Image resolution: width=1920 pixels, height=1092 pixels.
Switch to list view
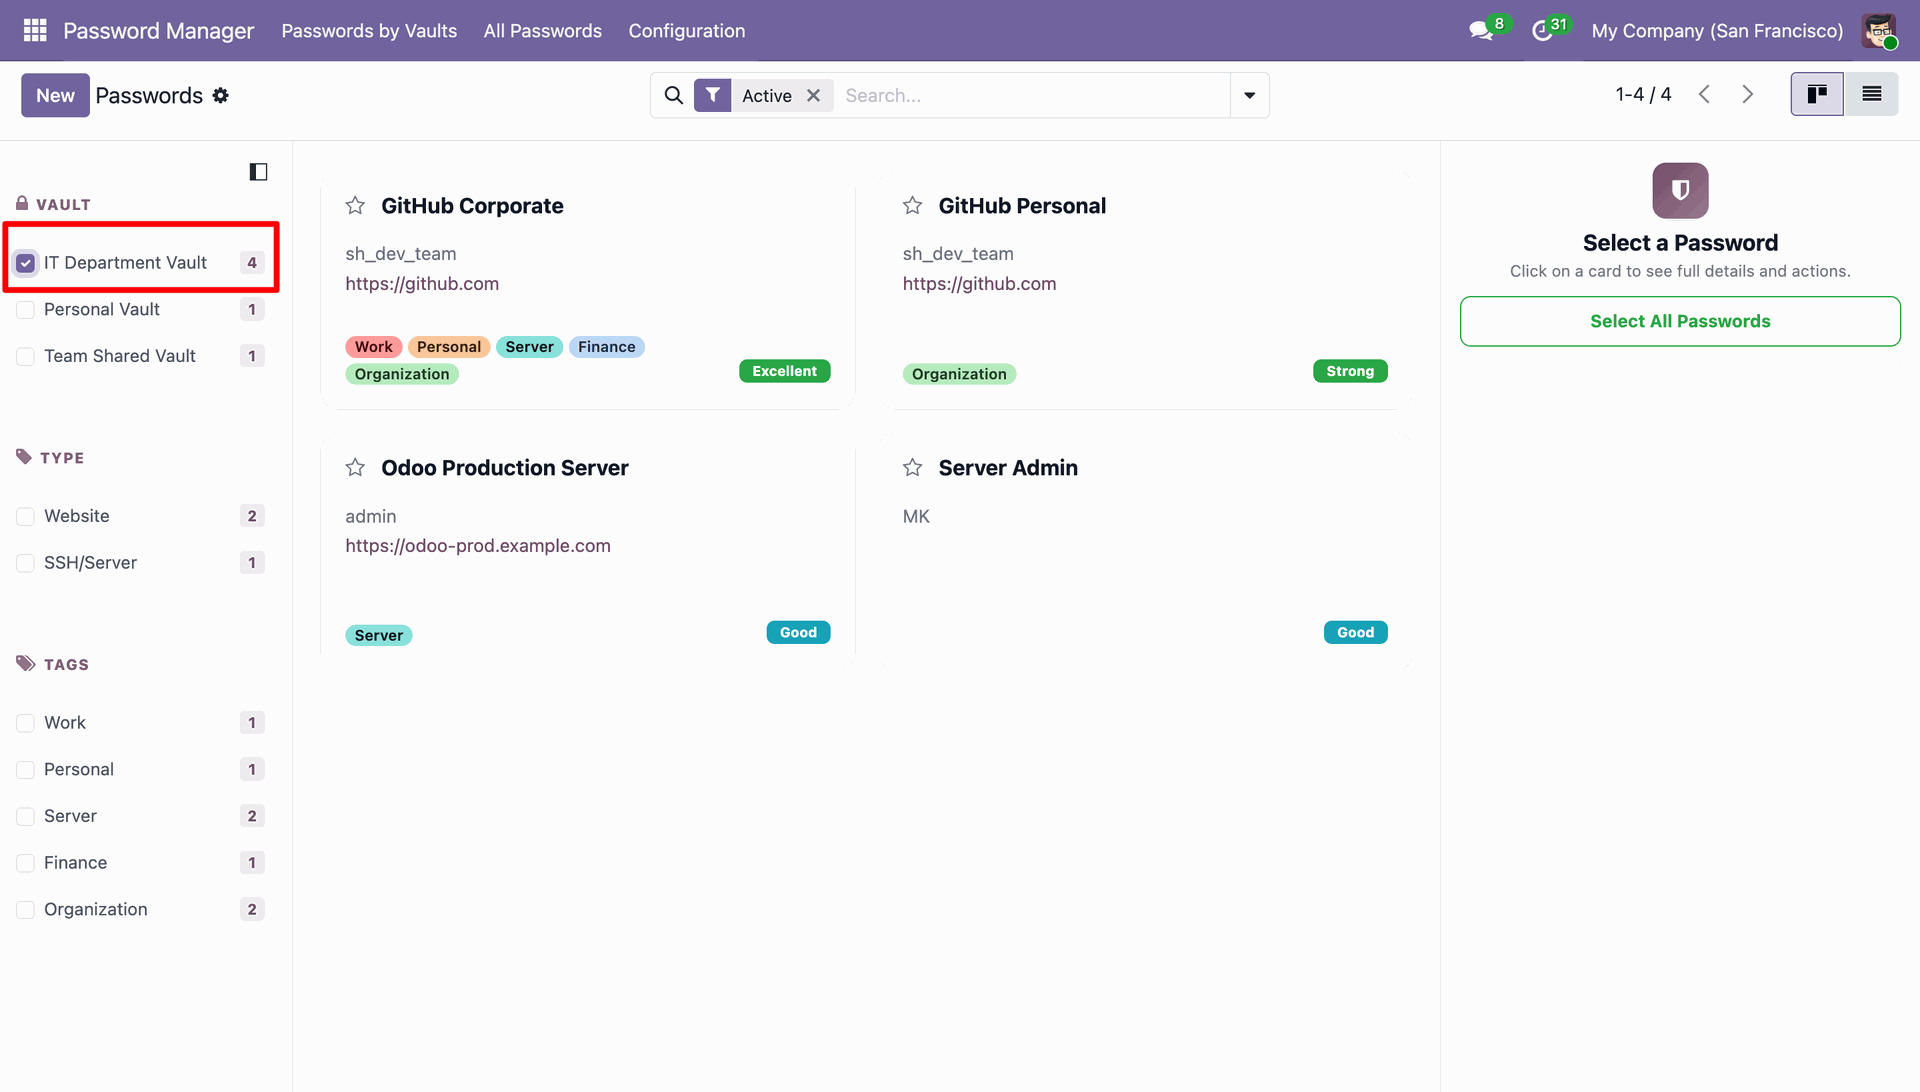point(1872,94)
